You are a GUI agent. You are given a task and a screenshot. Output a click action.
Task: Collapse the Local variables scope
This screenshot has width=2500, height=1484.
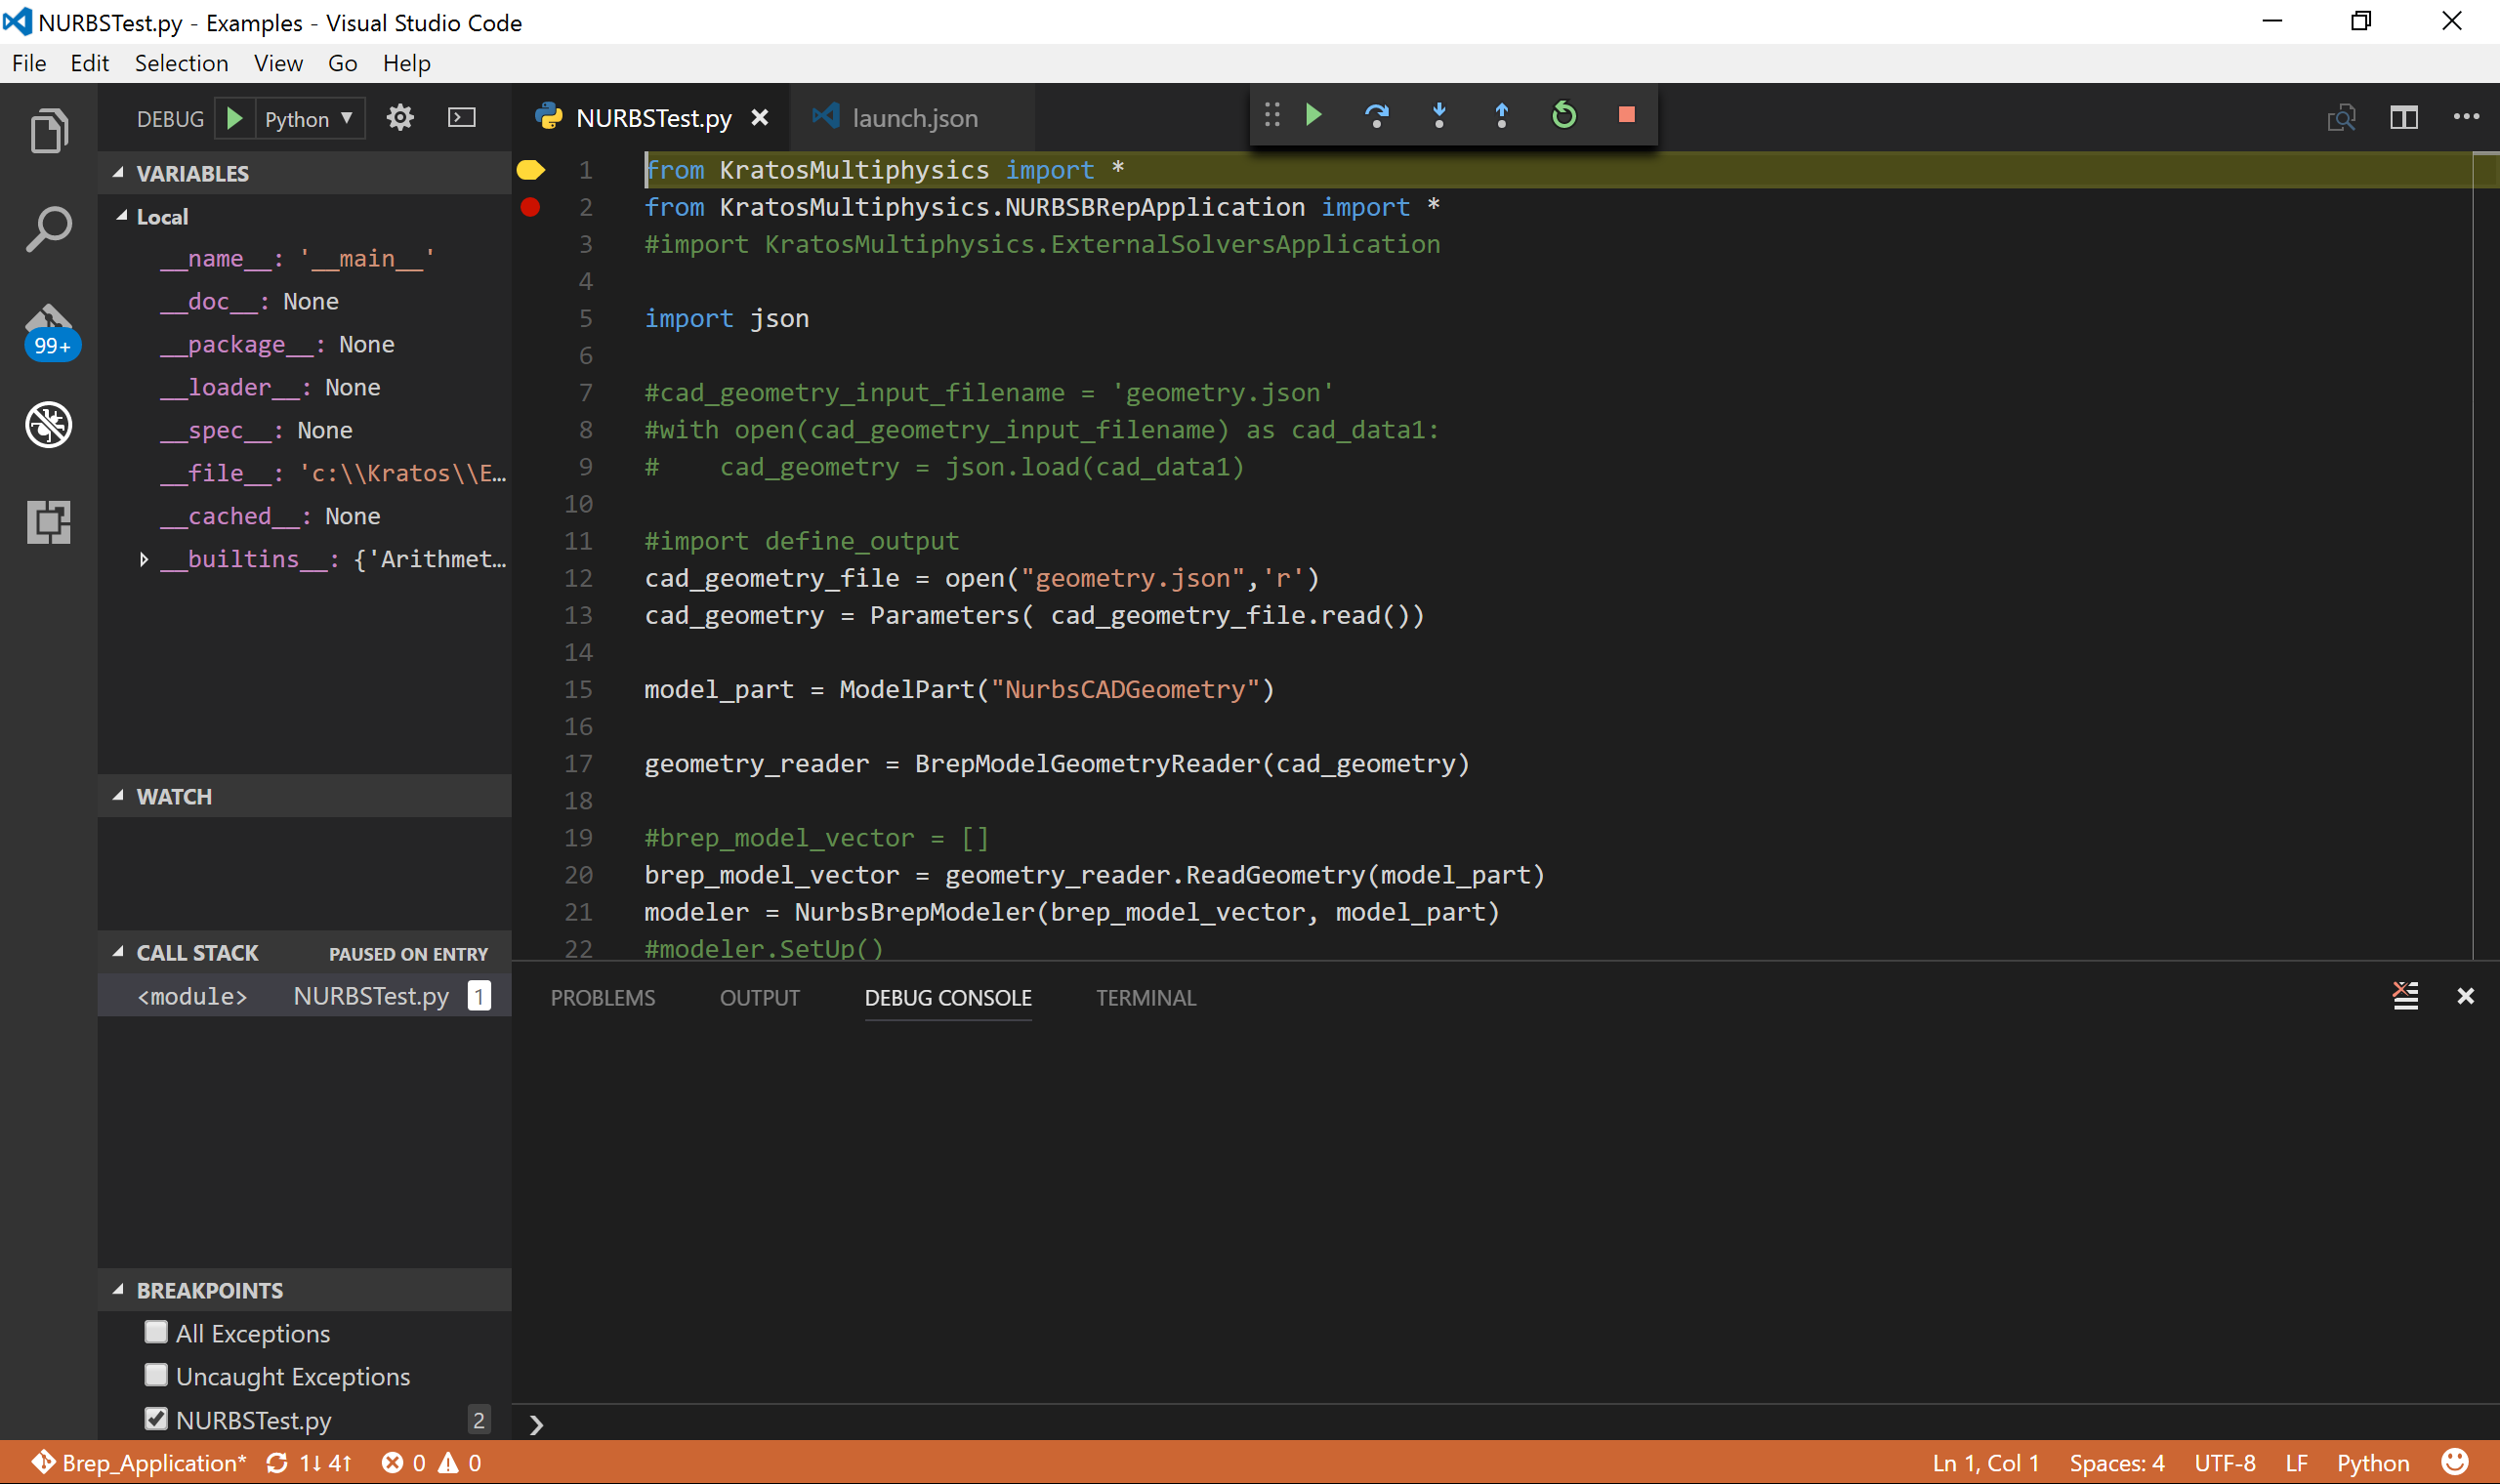tap(122, 216)
